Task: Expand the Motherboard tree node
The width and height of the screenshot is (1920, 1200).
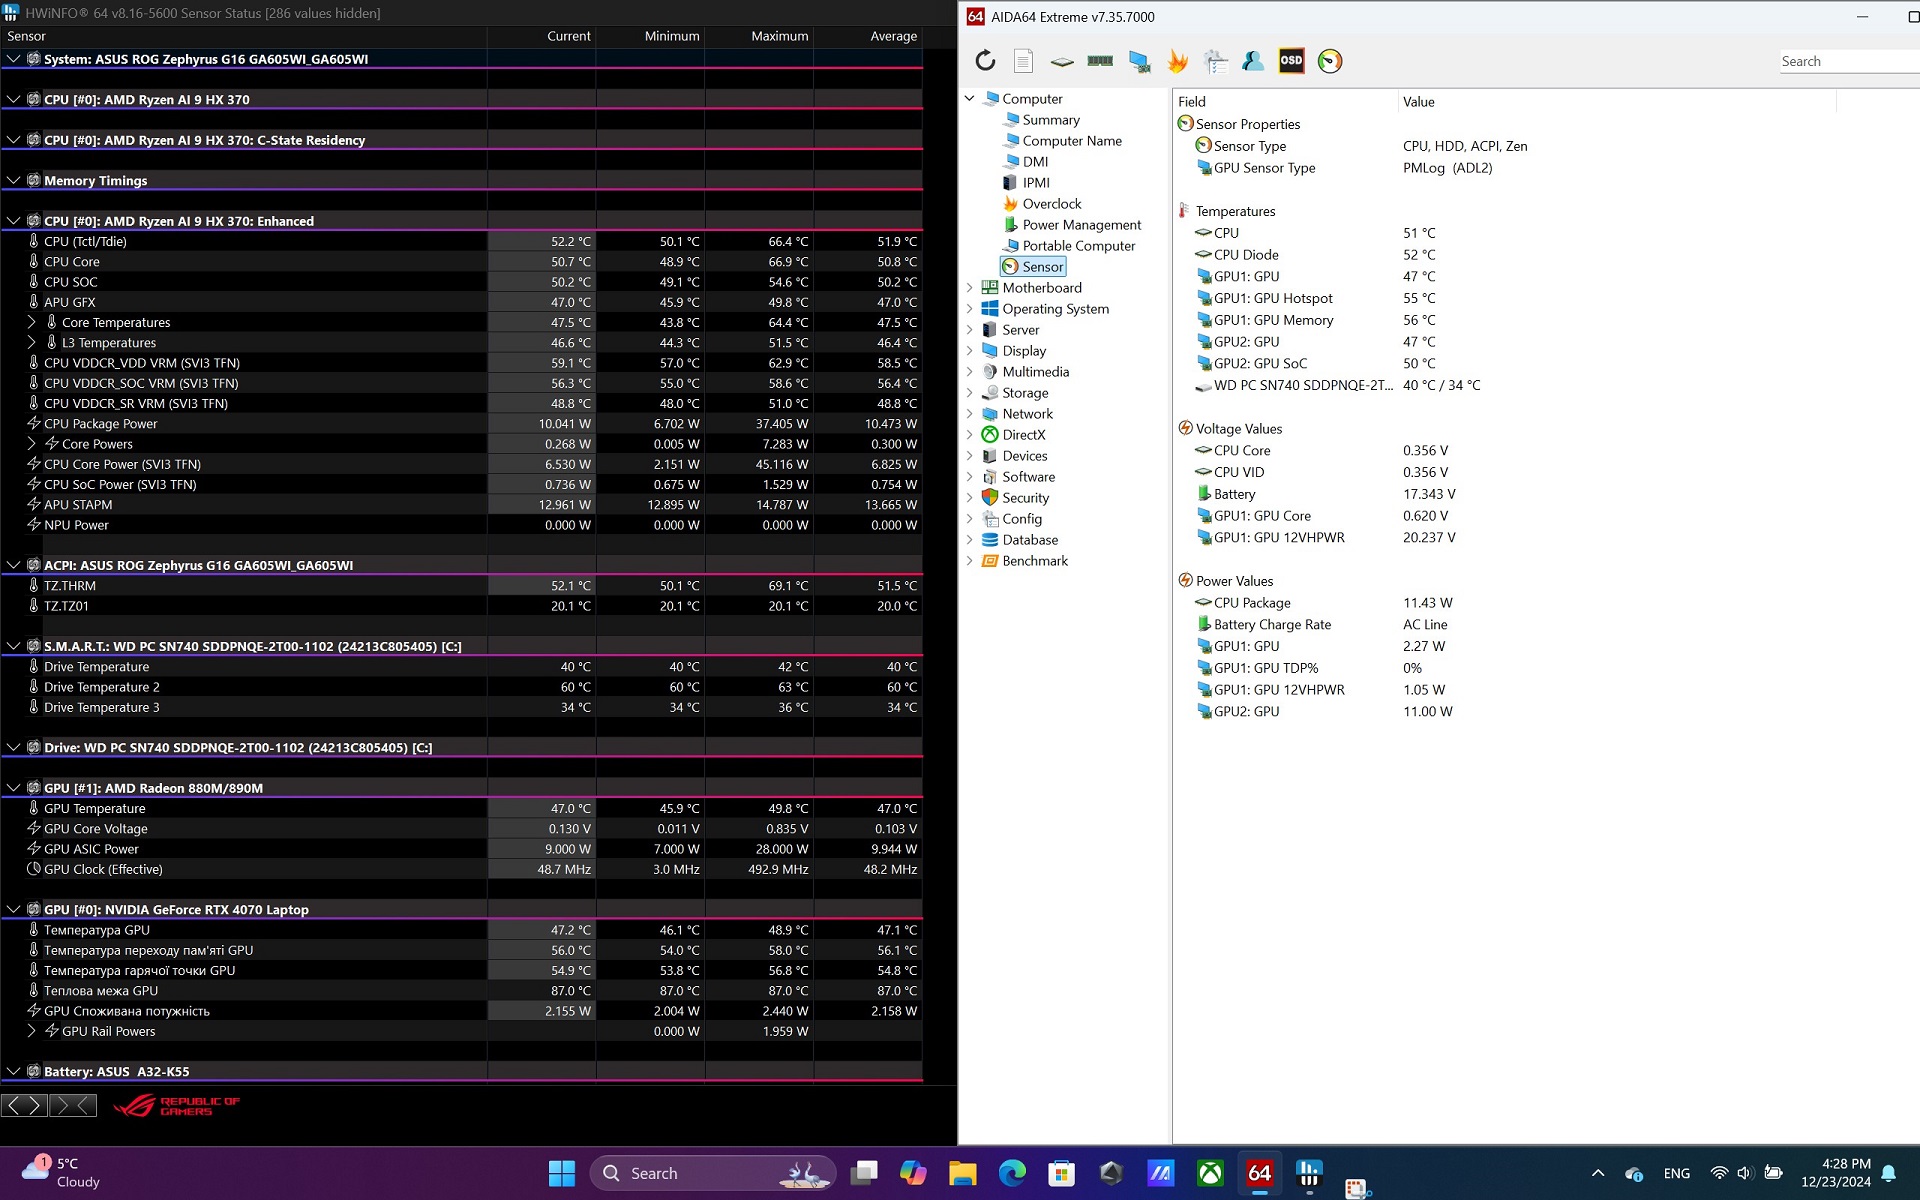Action: [x=969, y=288]
